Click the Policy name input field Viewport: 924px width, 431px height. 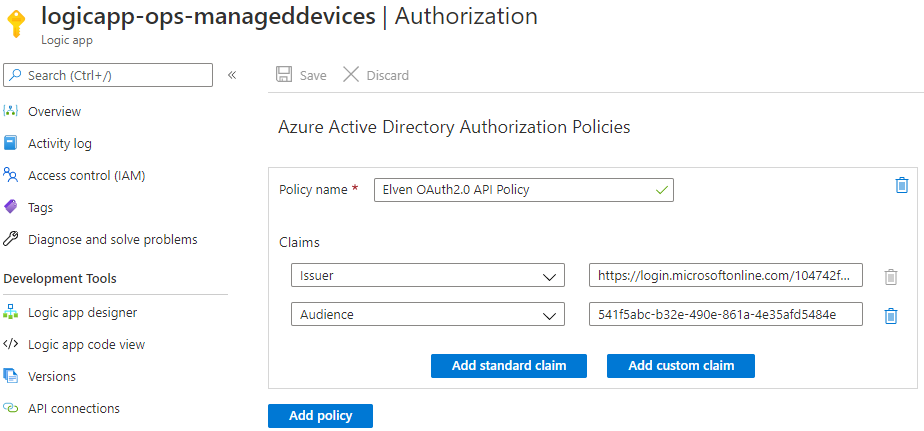[x=523, y=190]
